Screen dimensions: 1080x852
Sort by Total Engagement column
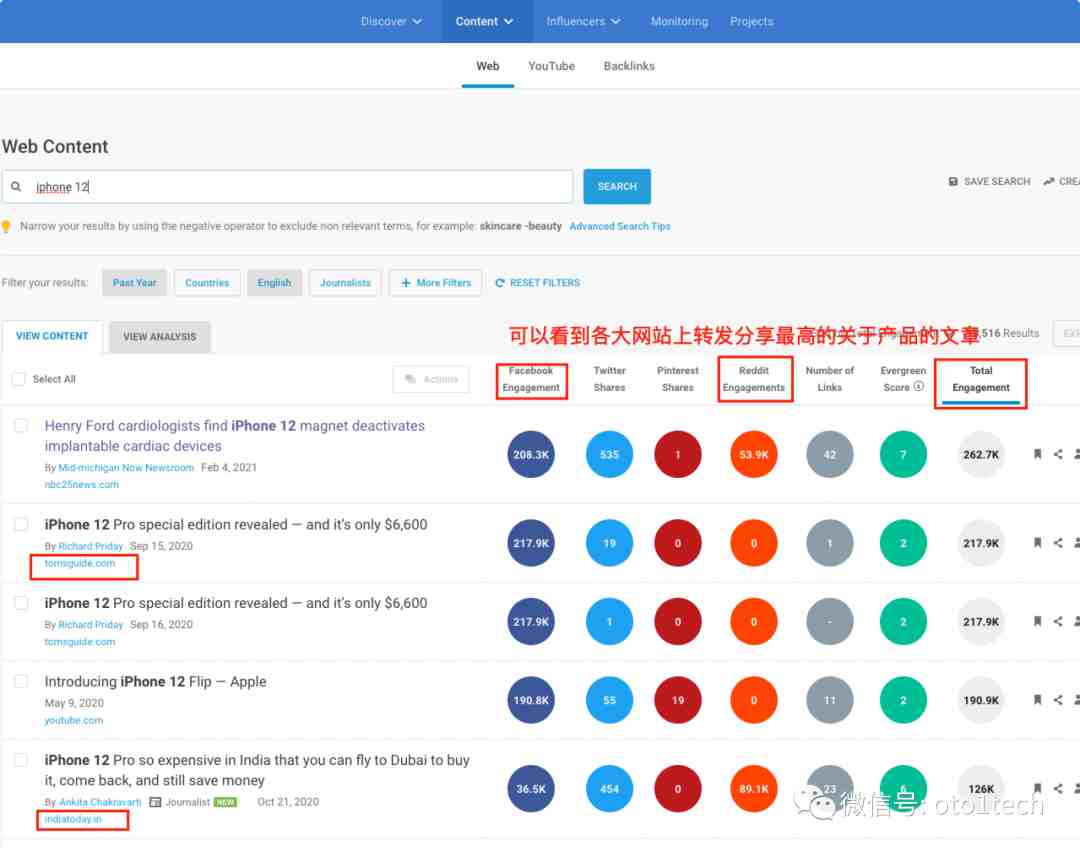pos(981,379)
